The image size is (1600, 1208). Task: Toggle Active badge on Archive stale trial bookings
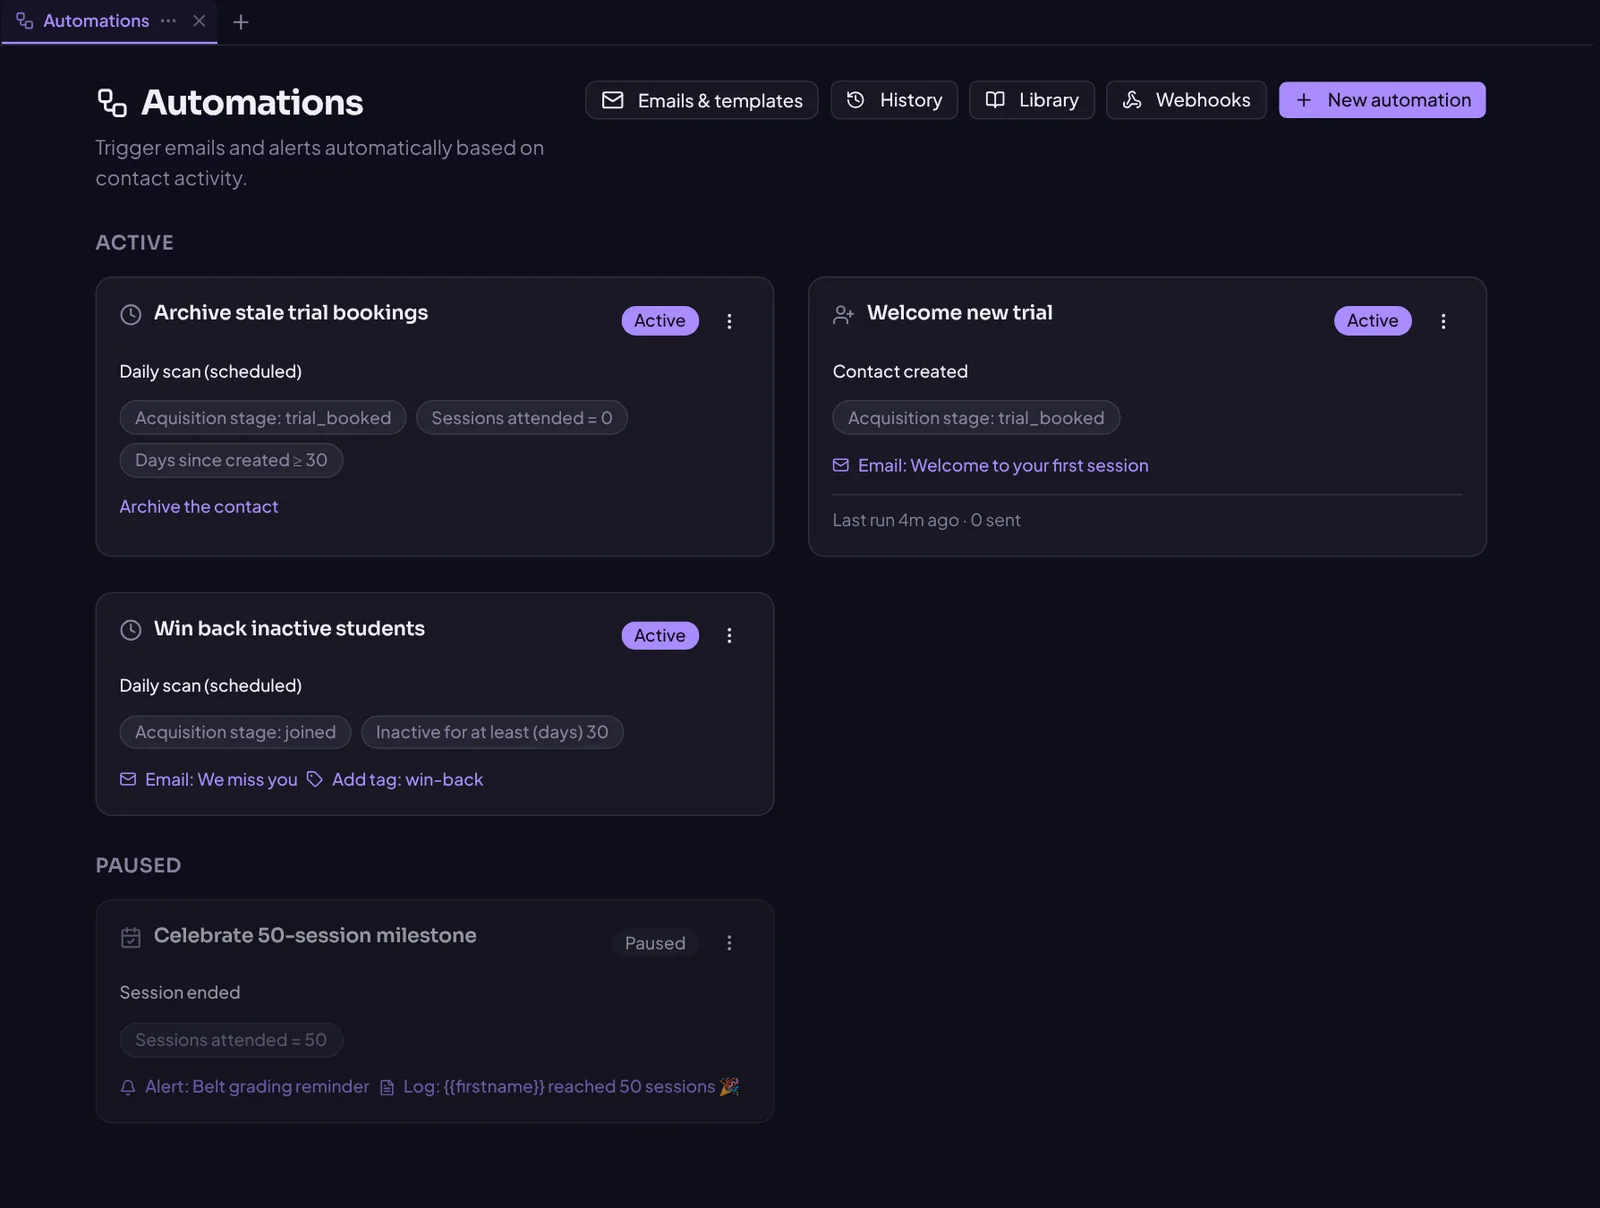pos(660,321)
